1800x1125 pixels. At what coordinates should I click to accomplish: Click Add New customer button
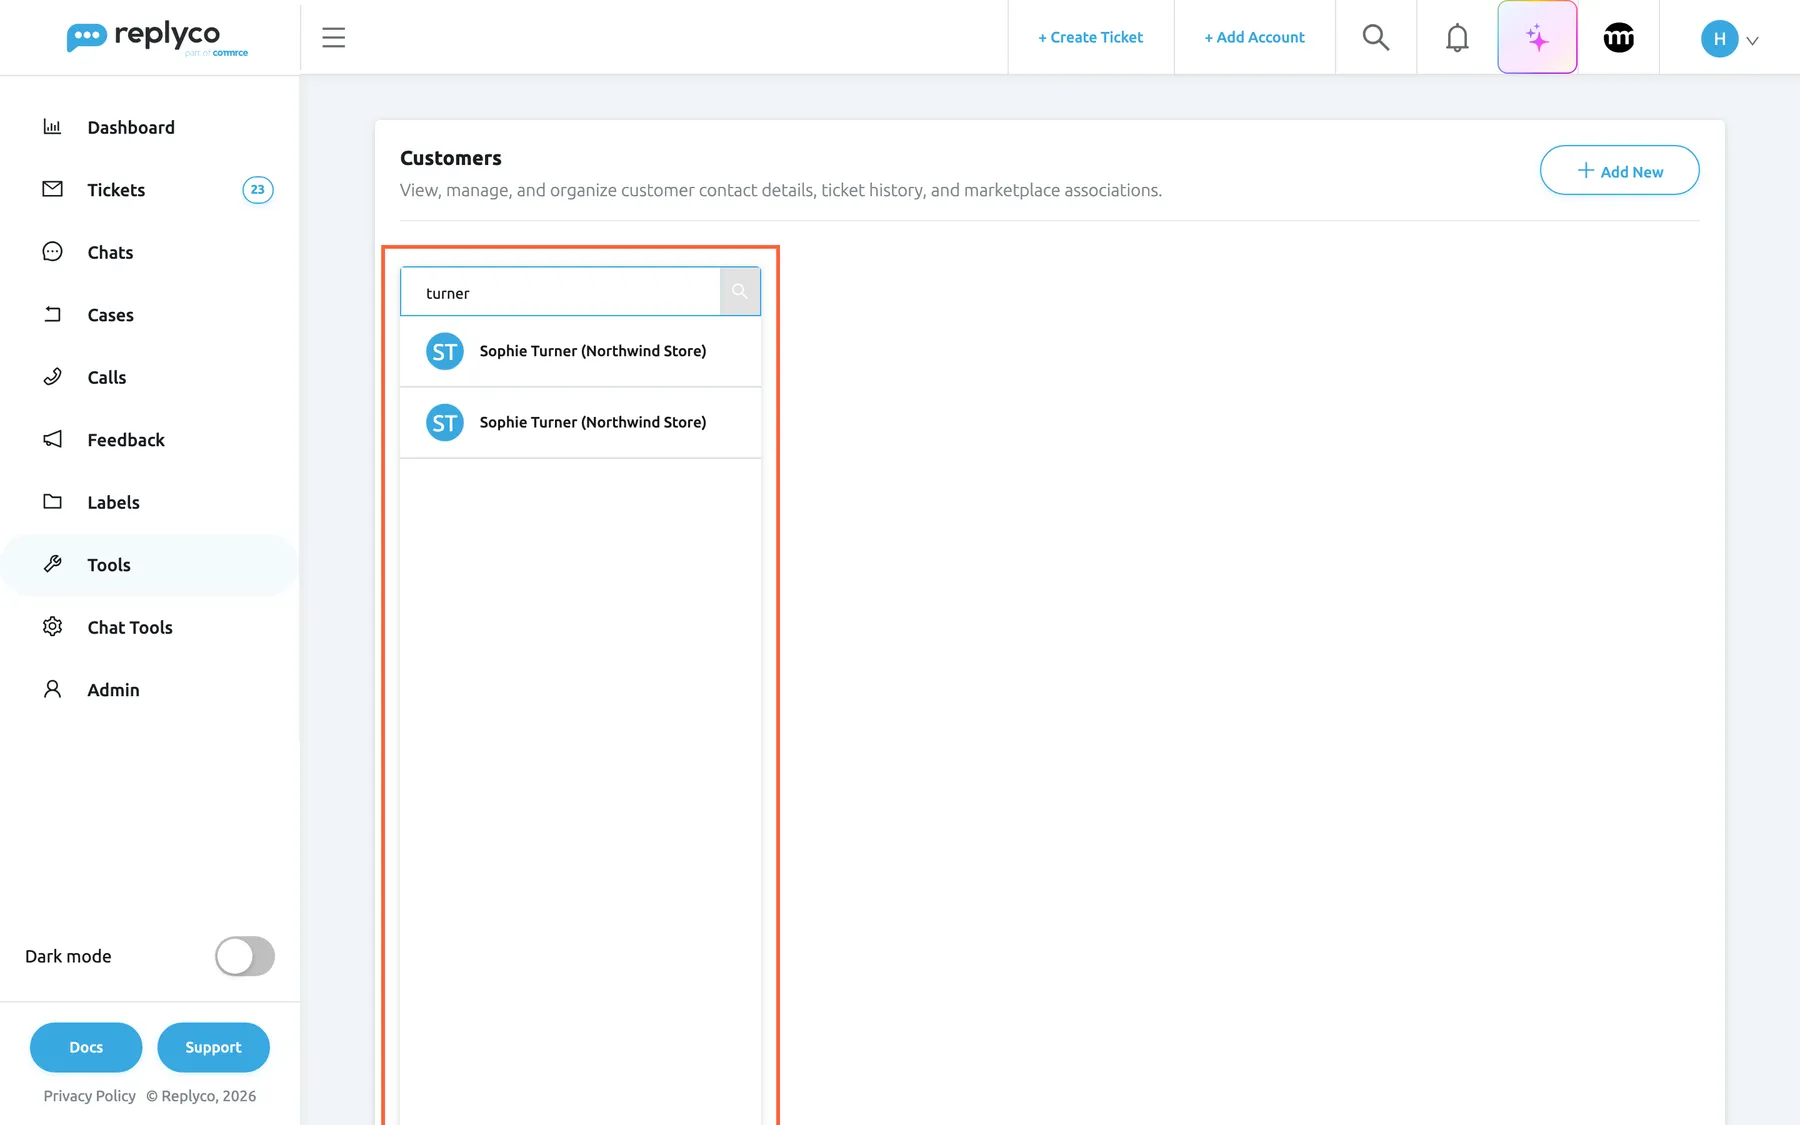pyautogui.click(x=1619, y=170)
